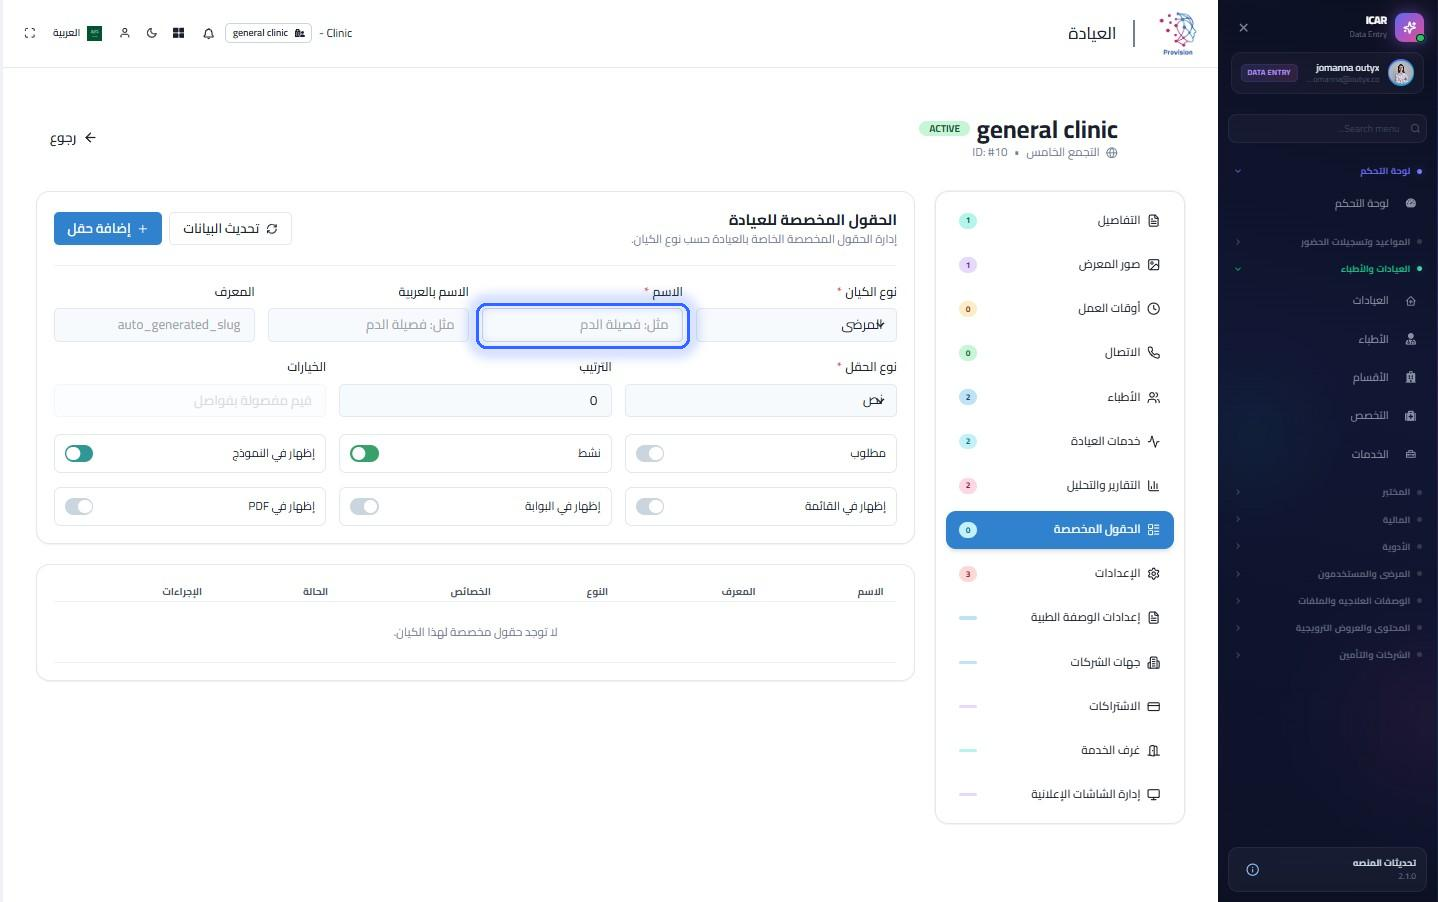Screen dimensions: 1438x902
Task: Open notifications bell icon
Action: 208,33
